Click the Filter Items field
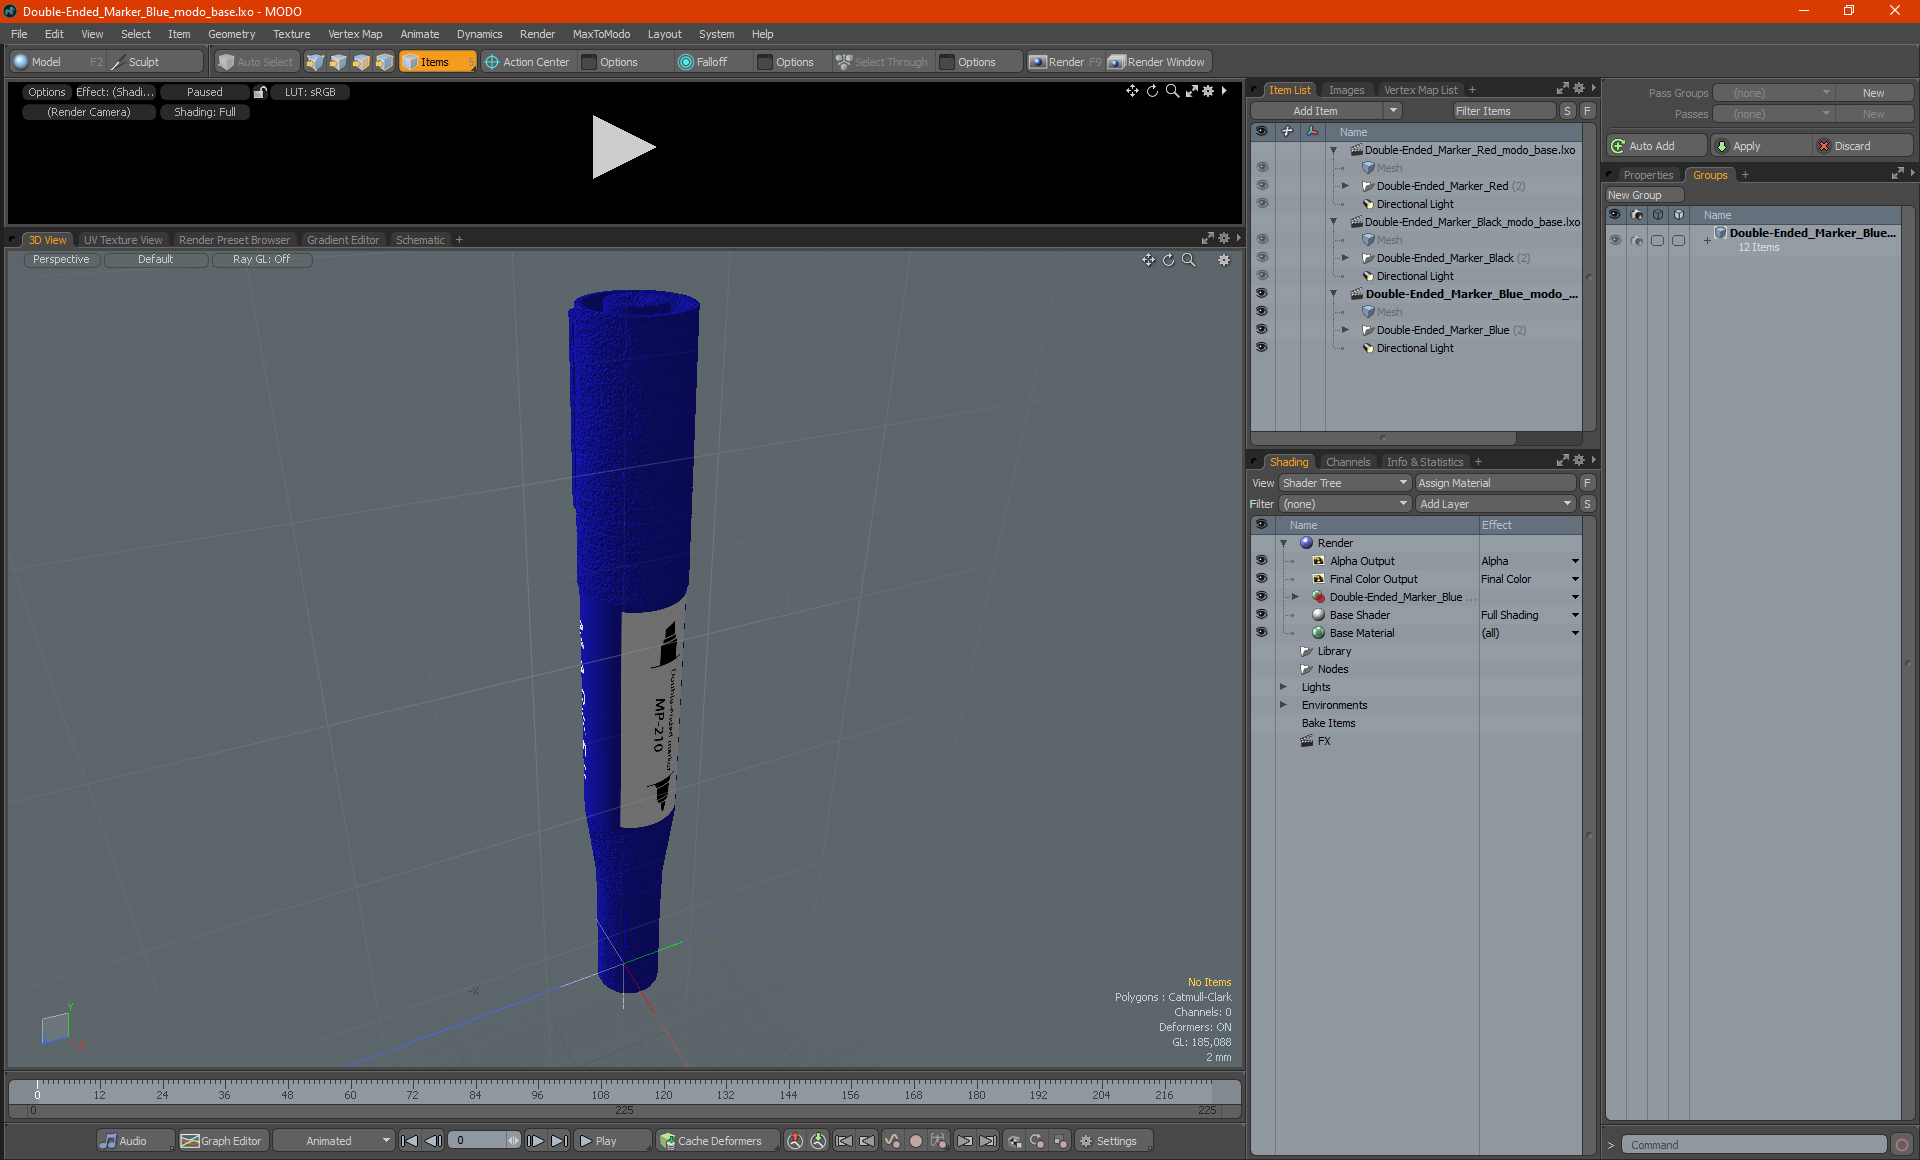 (x=1504, y=111)
